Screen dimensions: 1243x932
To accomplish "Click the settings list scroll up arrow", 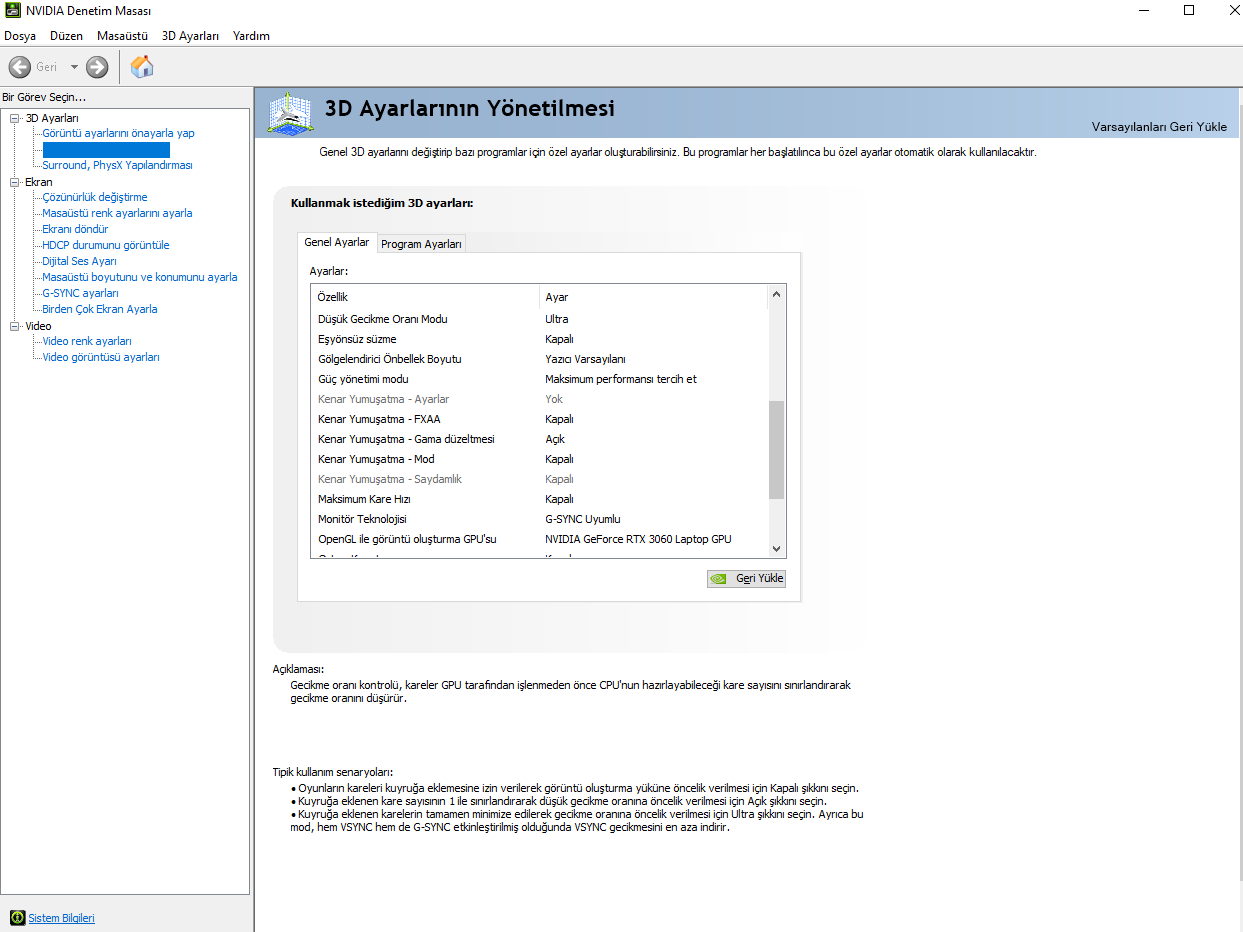I will pos(777,295).
